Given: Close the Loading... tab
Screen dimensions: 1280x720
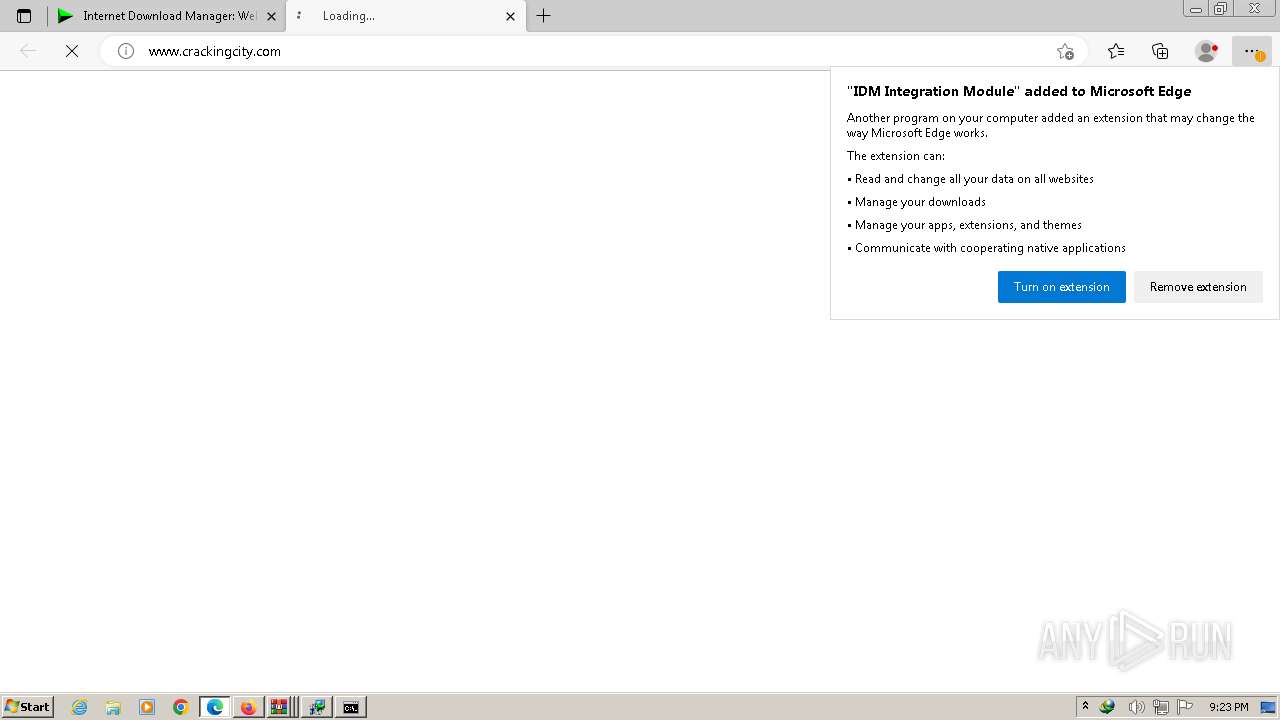Looking at the screenshot, I should [510, 16].
